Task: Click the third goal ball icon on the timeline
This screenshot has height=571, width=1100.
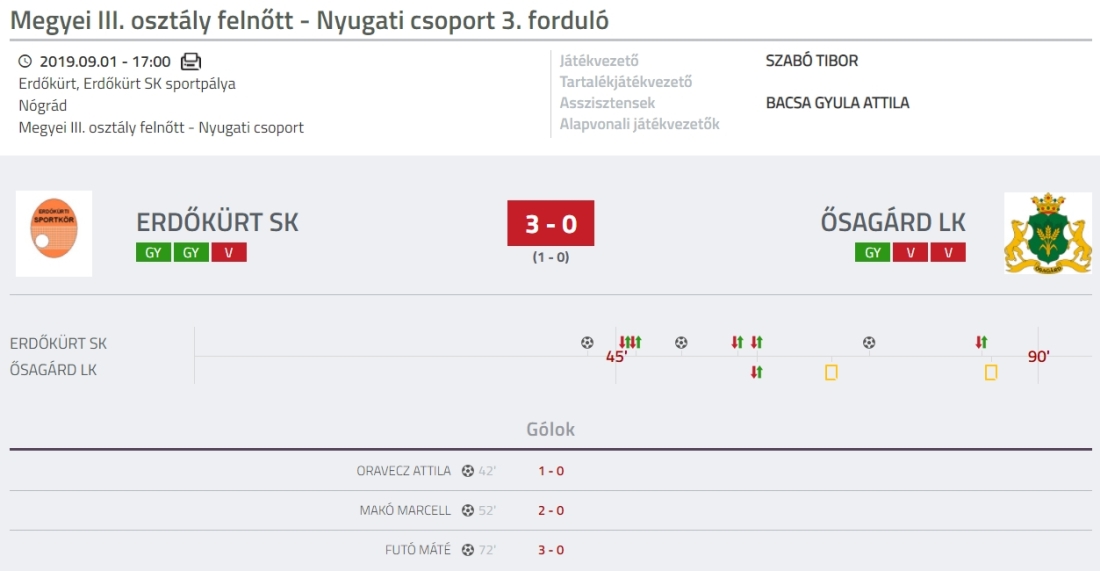Action: [869, 342]
